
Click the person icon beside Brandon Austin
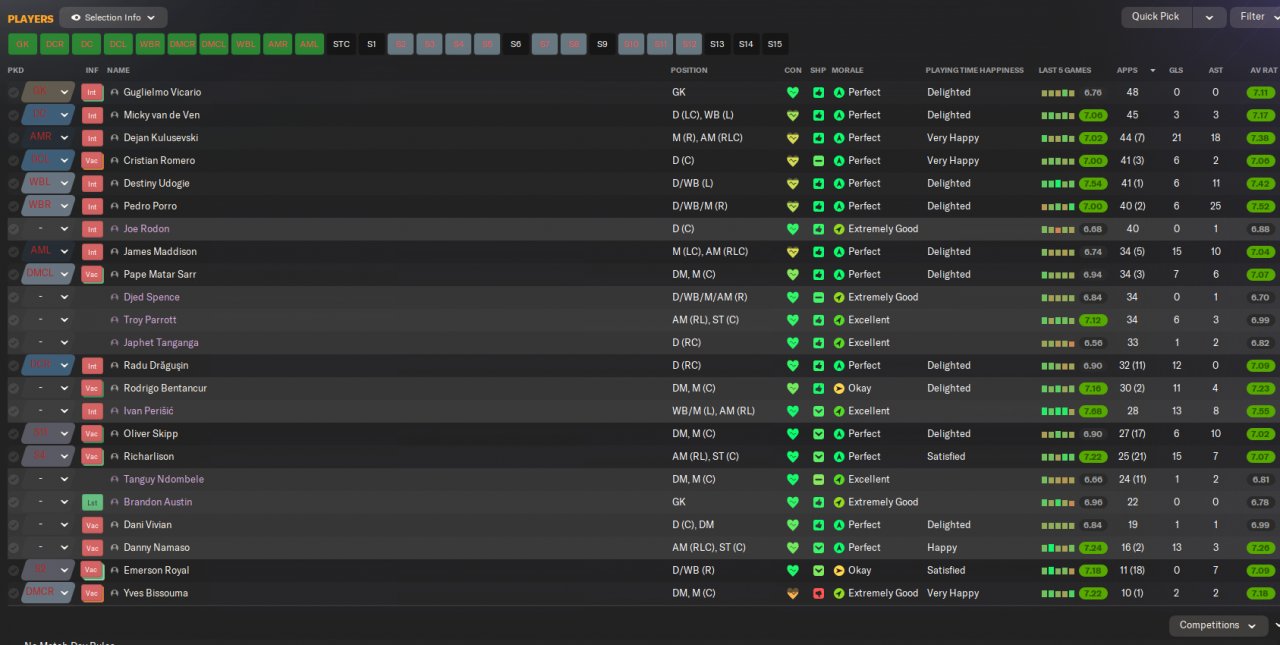(114, 502)
